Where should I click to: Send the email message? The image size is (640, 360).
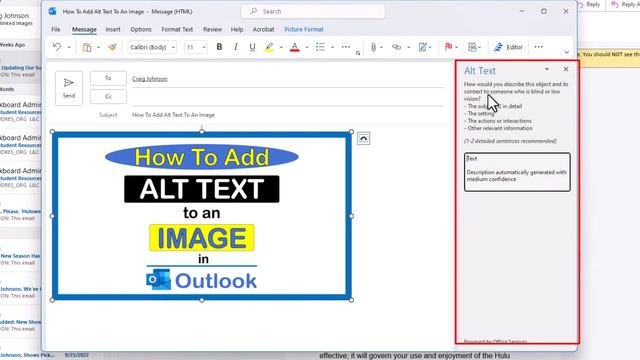[x=69, y=88]
